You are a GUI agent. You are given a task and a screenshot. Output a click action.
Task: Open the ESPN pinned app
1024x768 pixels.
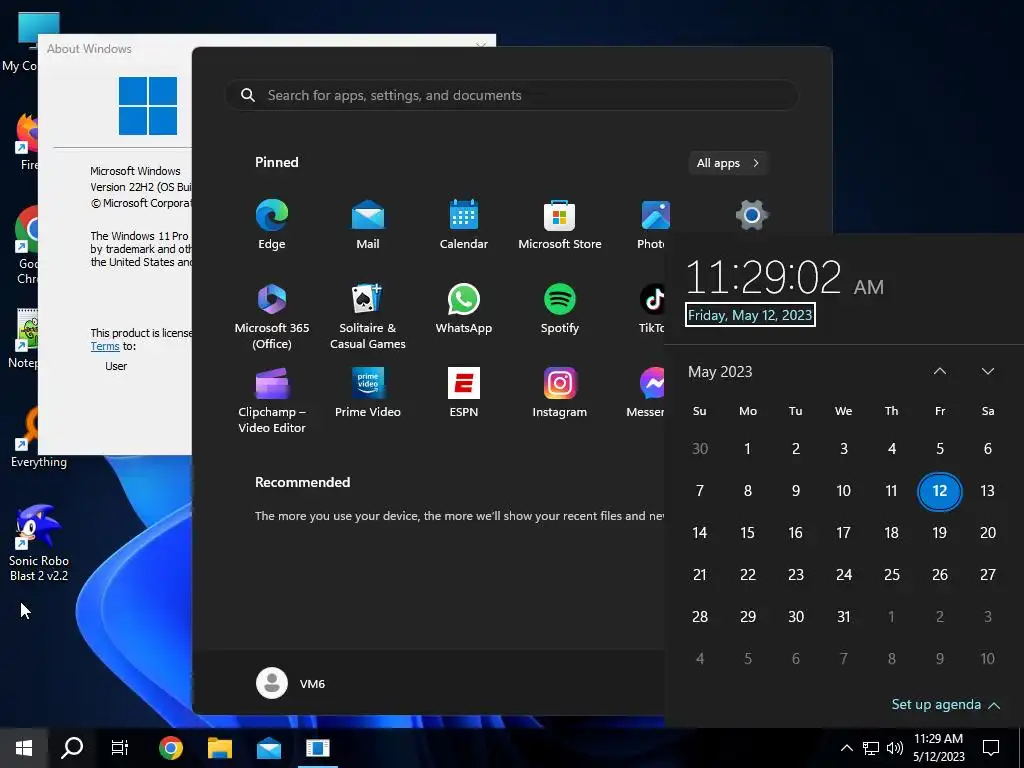coord(464,393)
